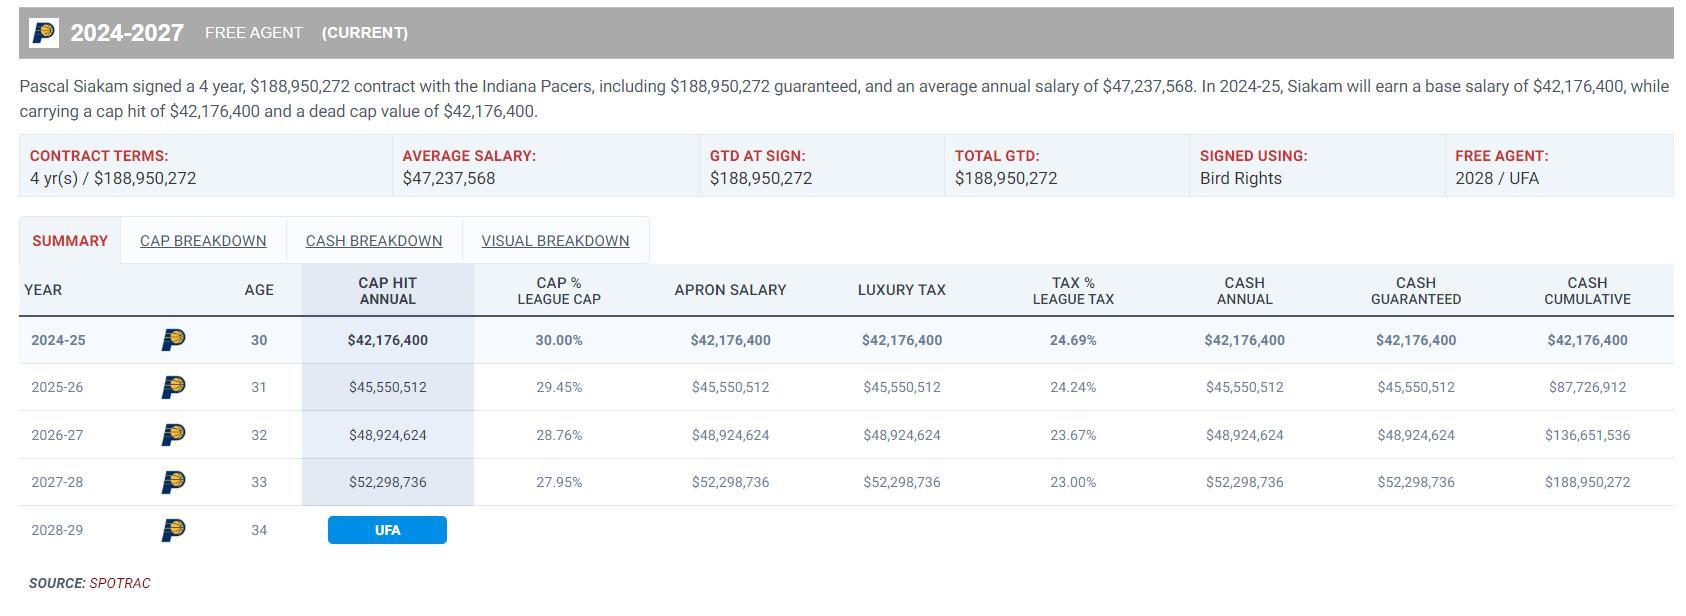Click the $52,298,736 cap hit cell
Viewport: 1686px width, 616px height.
coord(387,482)
